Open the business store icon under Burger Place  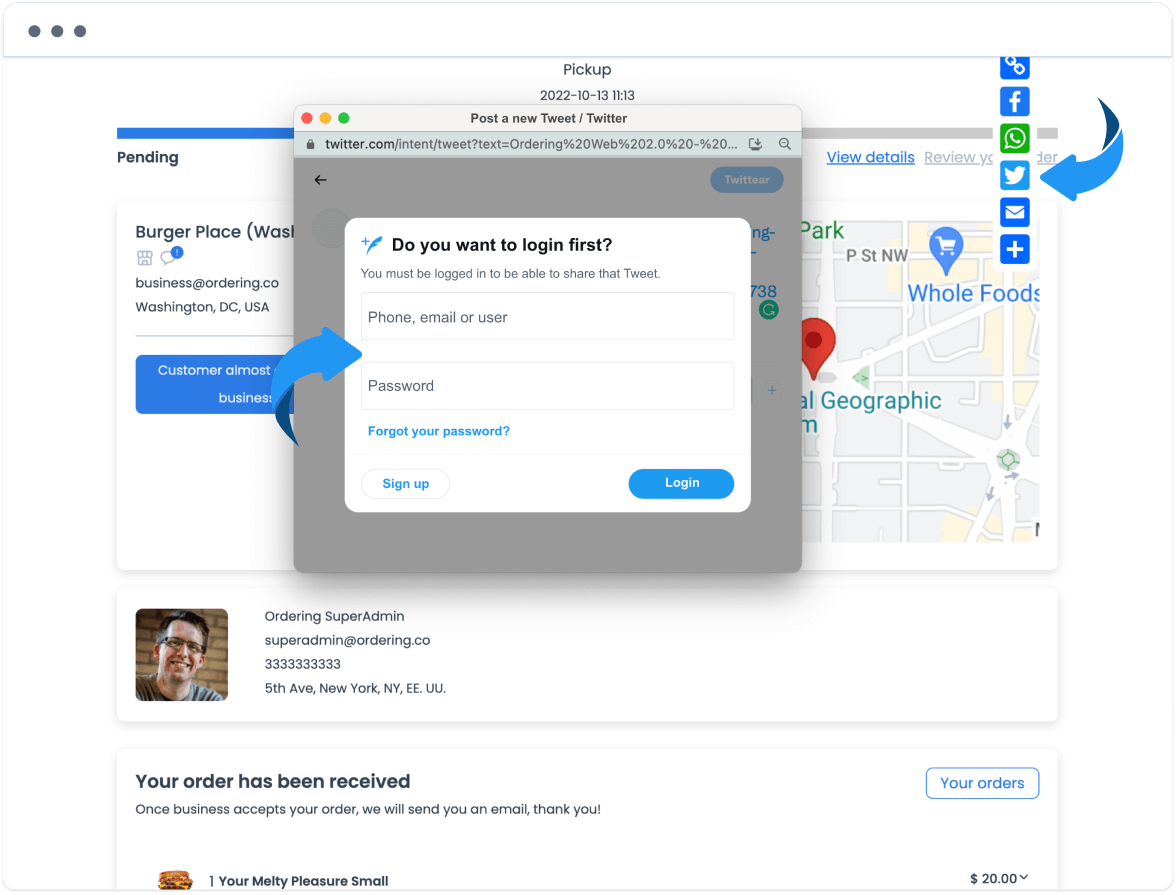[x=145, y=258]
